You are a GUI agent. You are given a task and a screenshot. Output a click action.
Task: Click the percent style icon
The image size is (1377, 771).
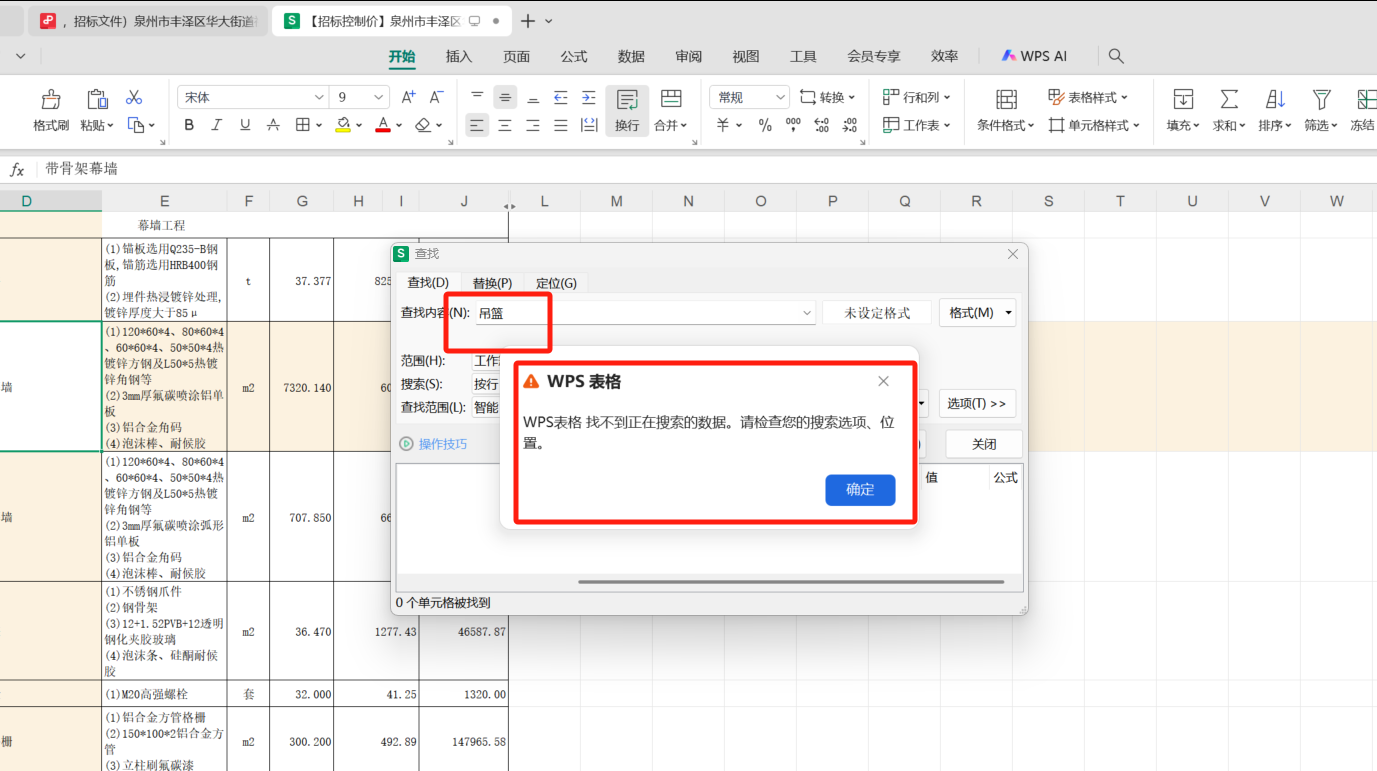pos(765,125)
